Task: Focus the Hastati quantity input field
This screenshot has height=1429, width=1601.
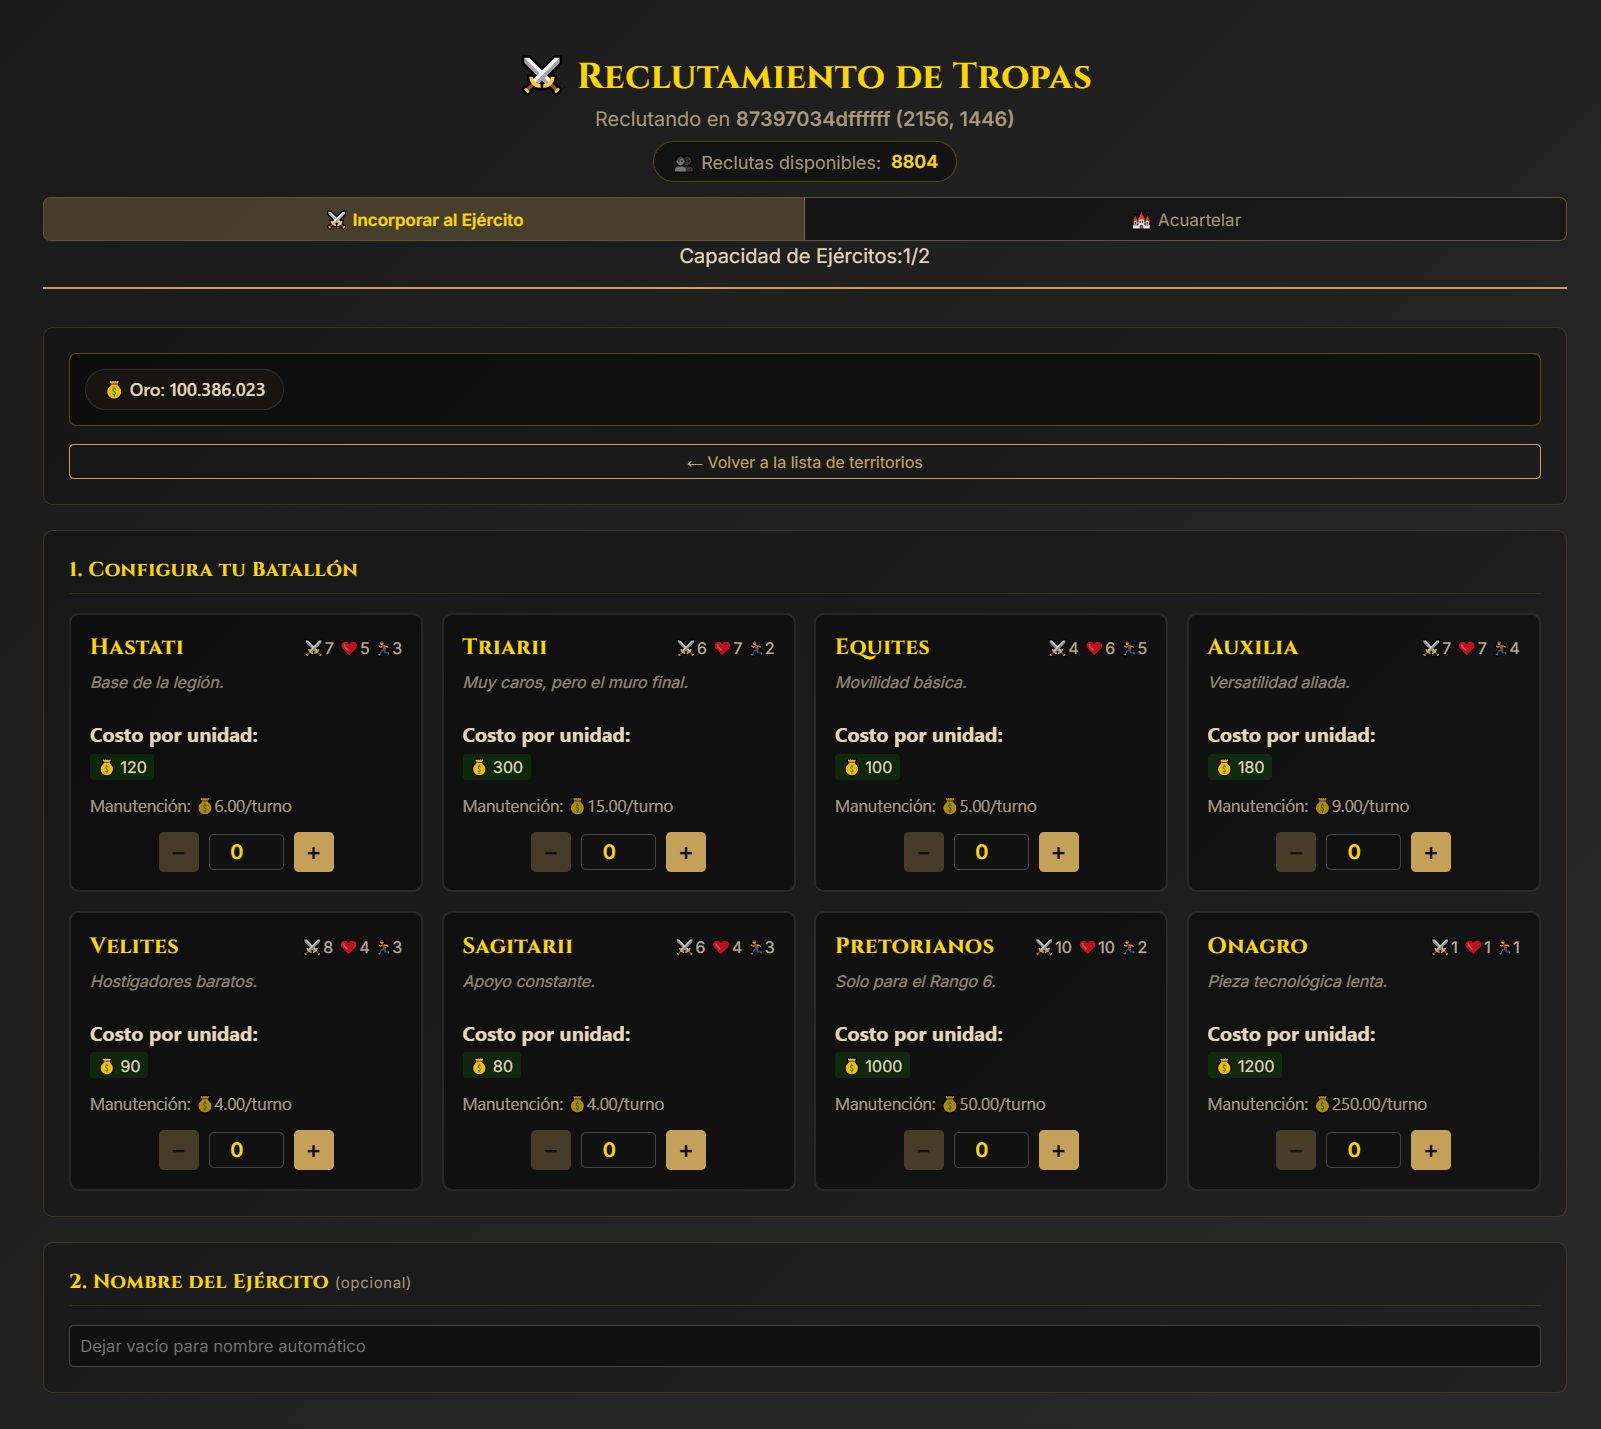Action: coord(246,852)
